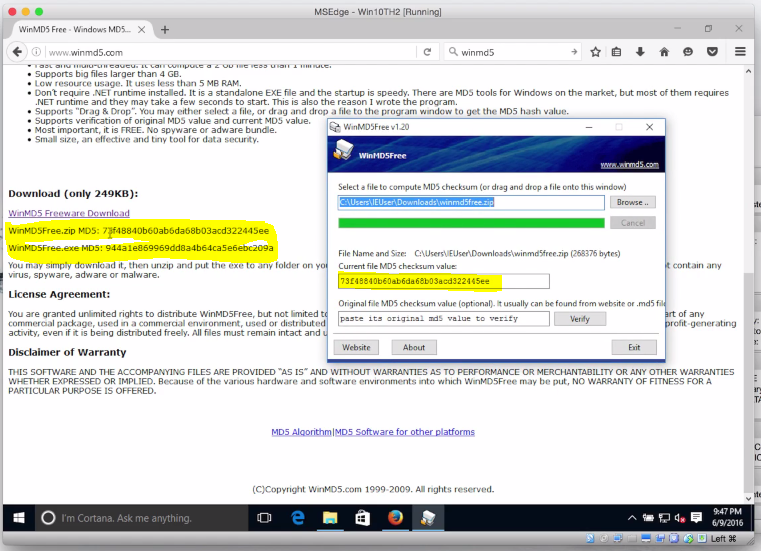The width and height of the screenshot is (761, 551).
Task: Open Firefox Hello smiley icon
Action: (x=688, y=52)
